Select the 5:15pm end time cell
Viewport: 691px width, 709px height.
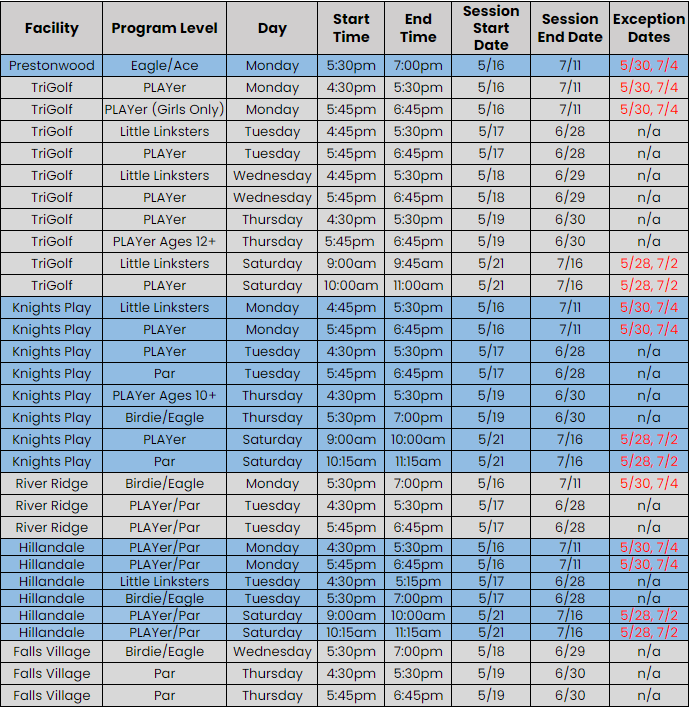(418, 582)
